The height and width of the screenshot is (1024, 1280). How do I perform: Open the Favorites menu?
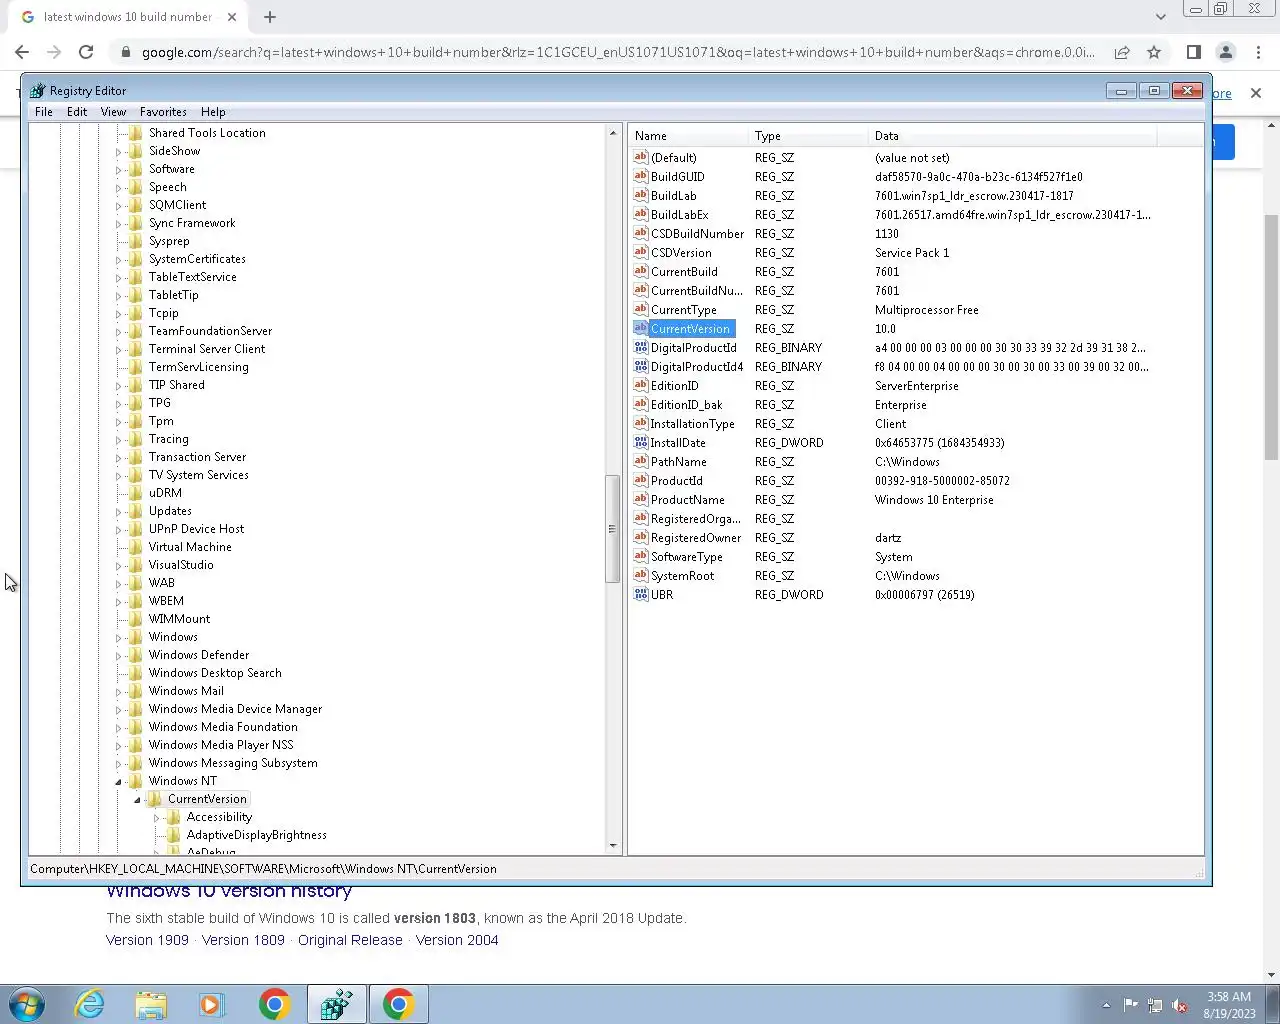coord(163,112)
